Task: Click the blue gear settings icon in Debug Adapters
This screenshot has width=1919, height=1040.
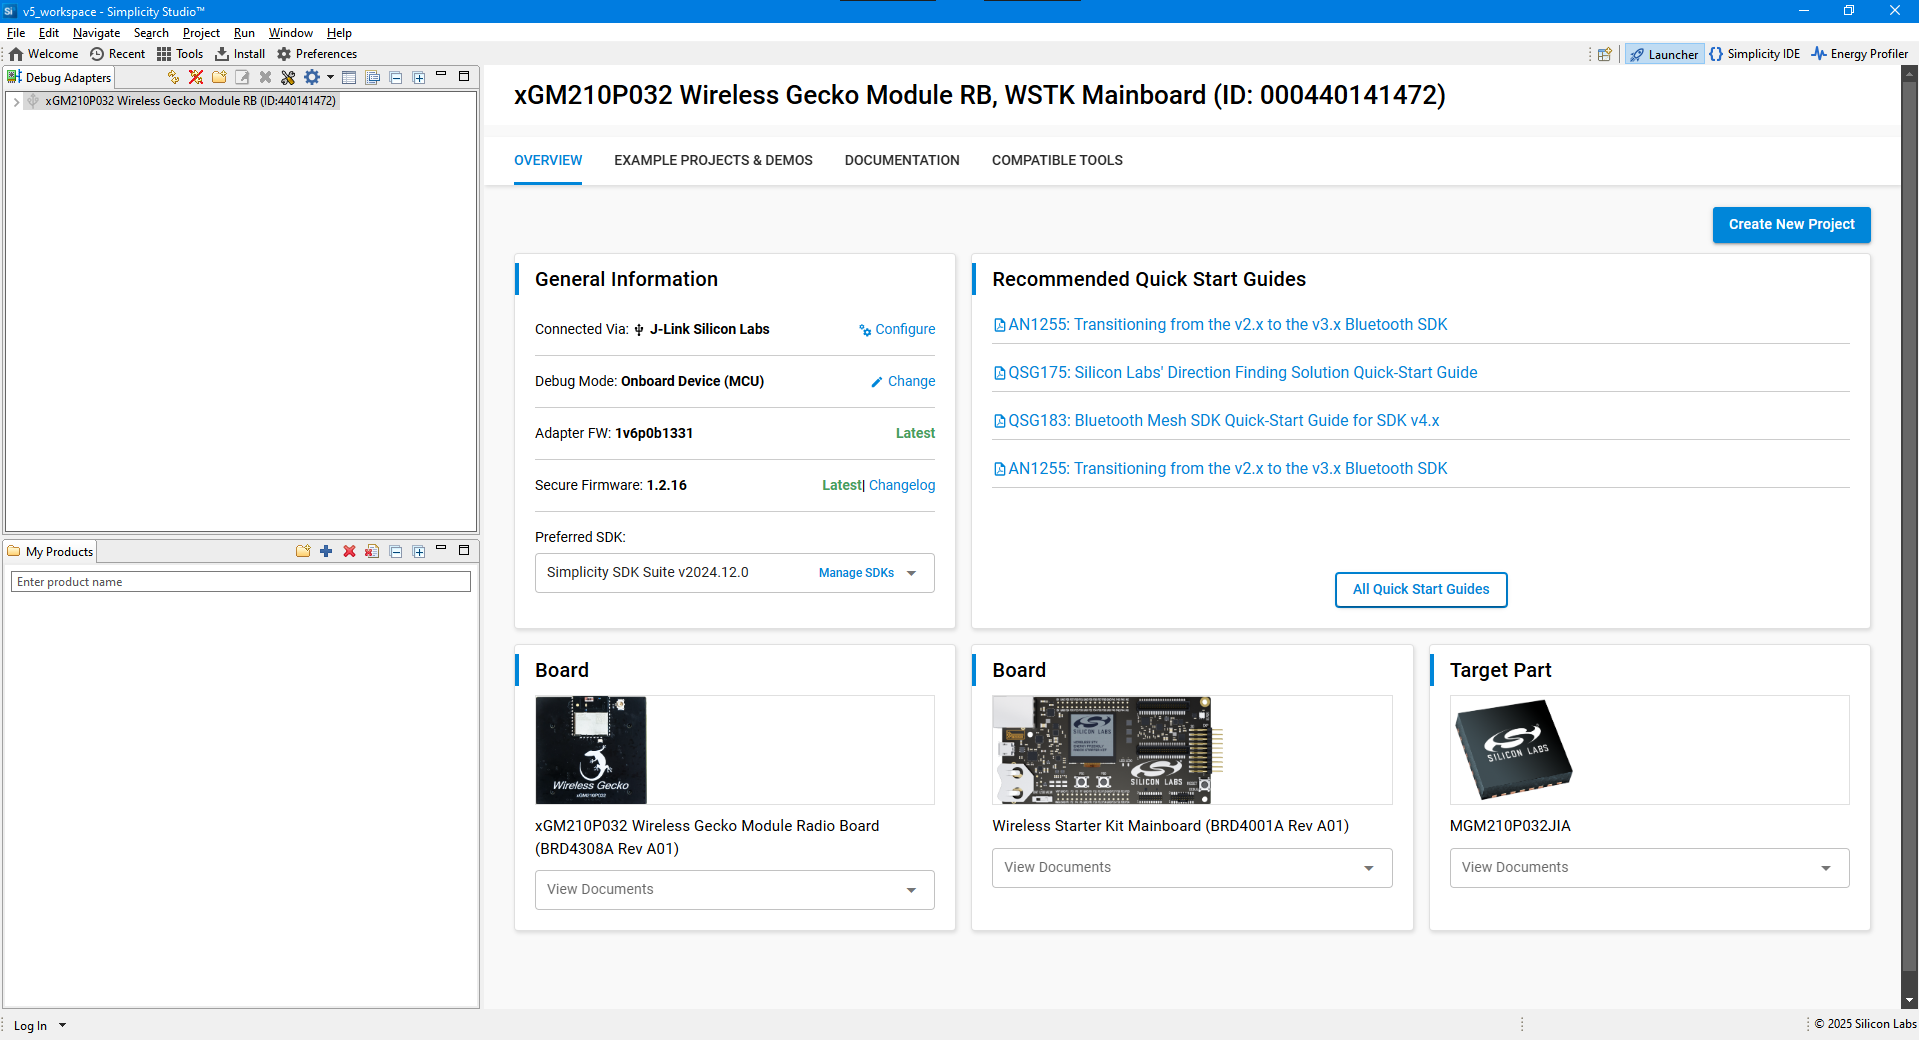Action: [312, 77]
